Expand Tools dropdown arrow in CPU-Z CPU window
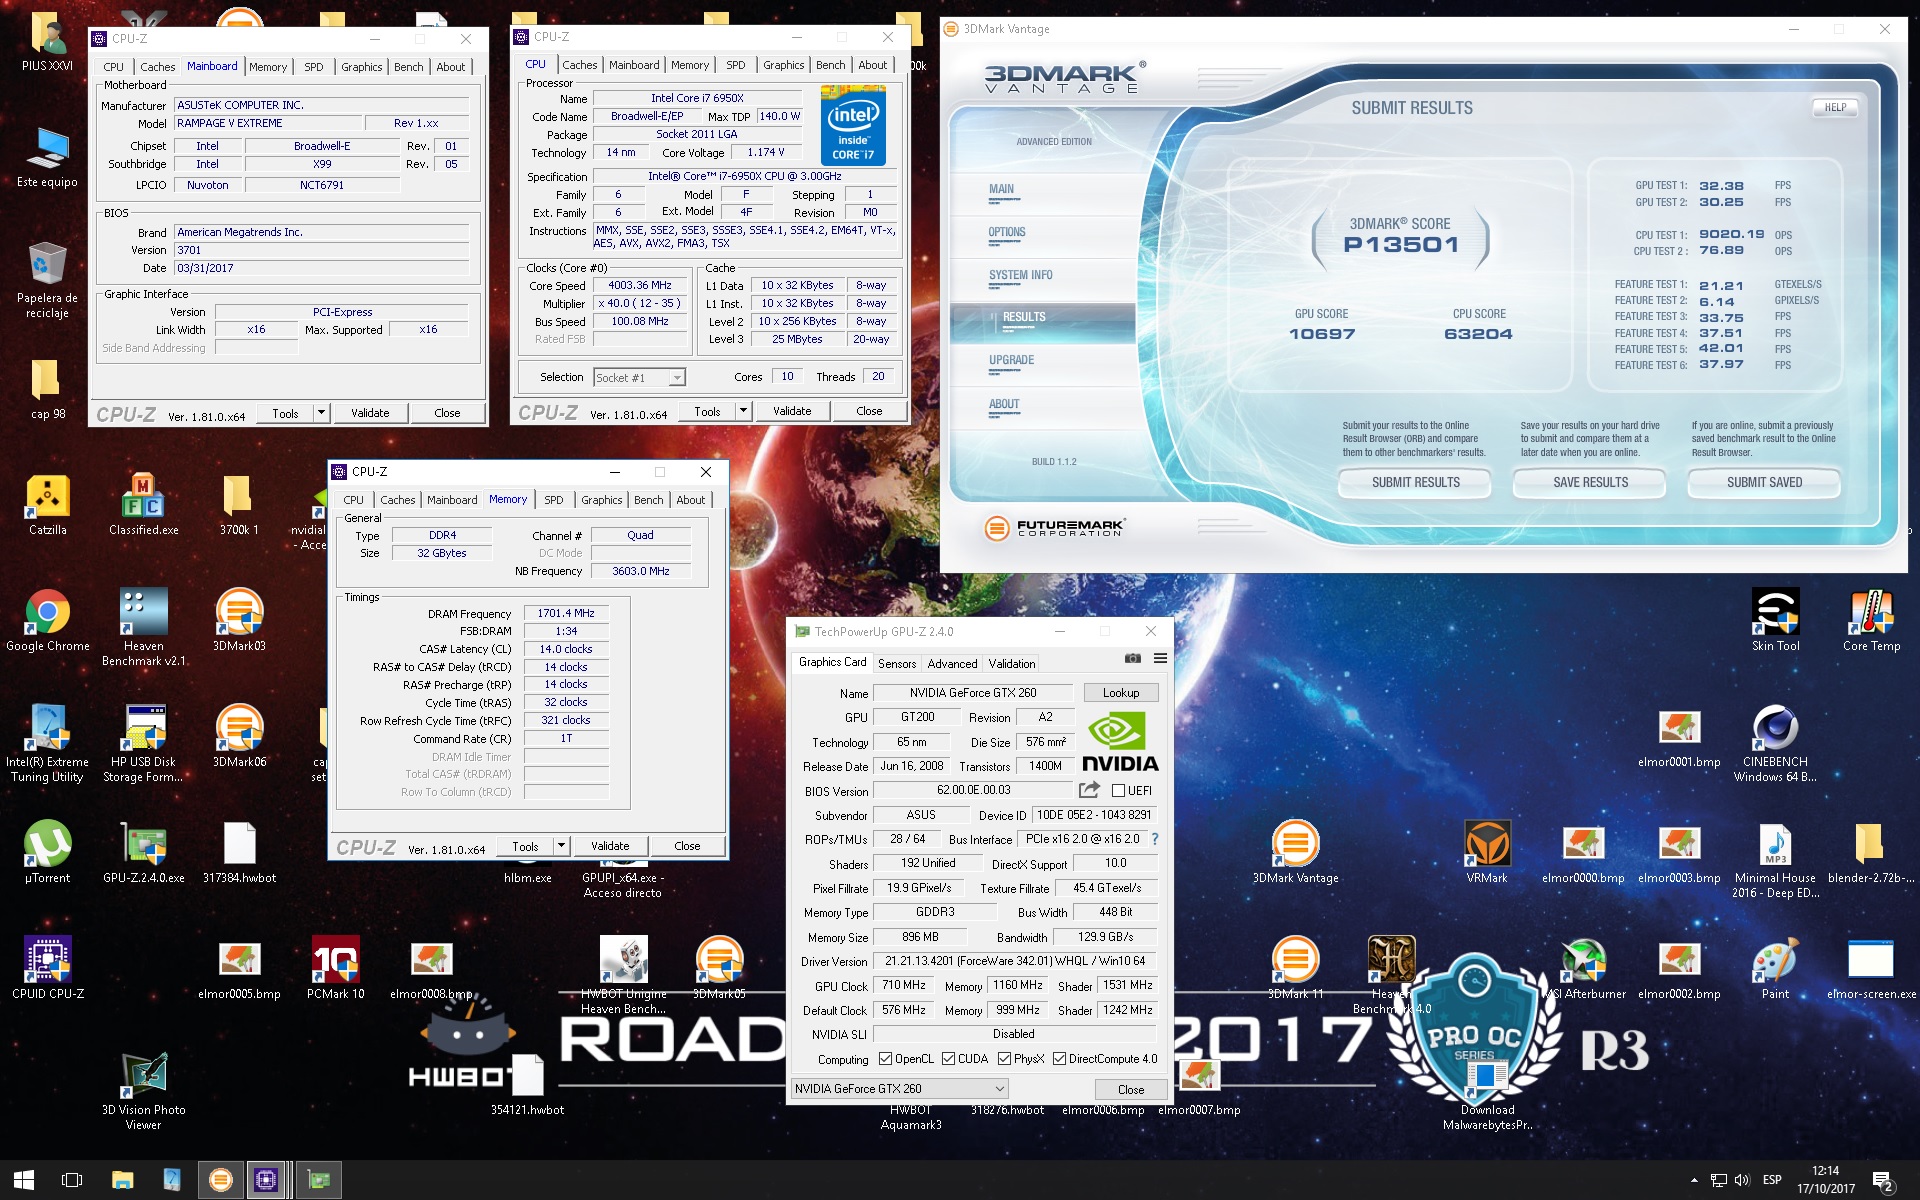 743,411
